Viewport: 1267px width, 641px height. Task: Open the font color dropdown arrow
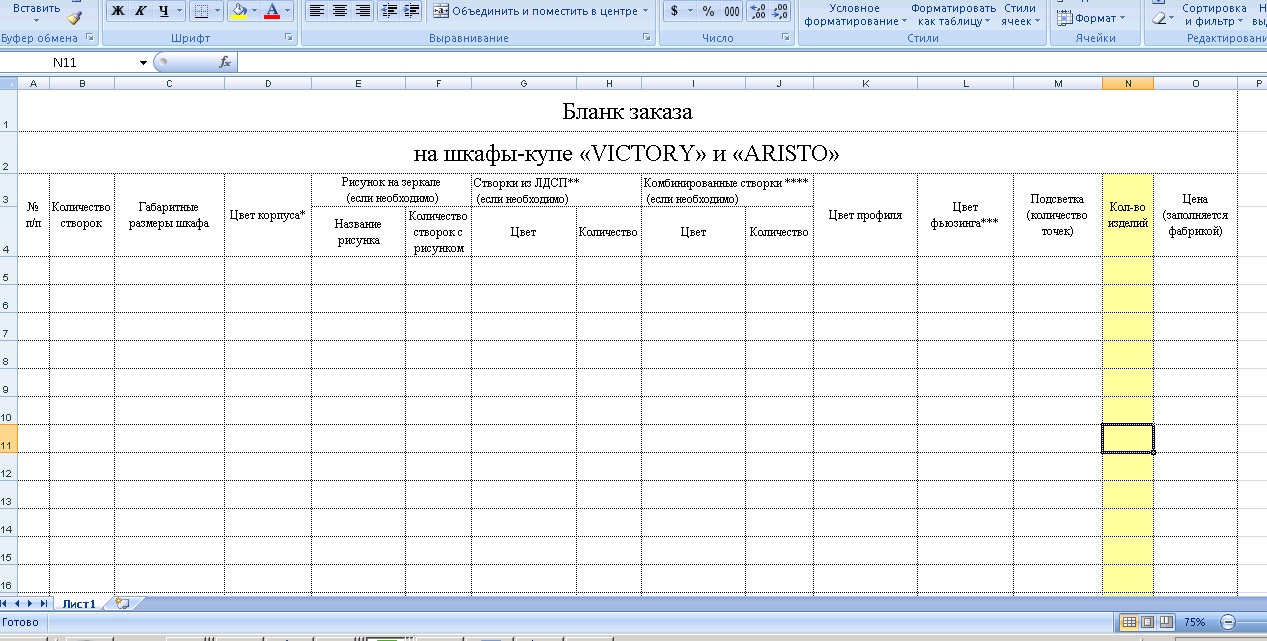point(288,11)
